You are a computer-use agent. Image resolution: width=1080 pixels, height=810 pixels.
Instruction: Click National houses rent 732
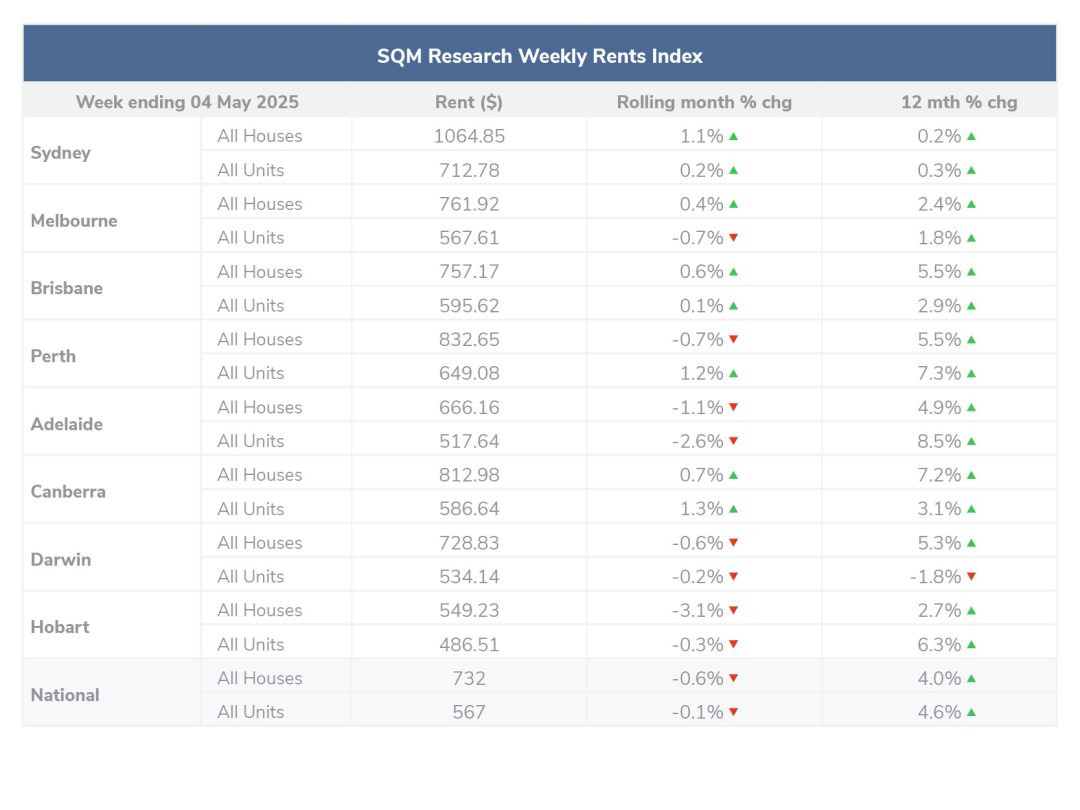coord(469,678)
